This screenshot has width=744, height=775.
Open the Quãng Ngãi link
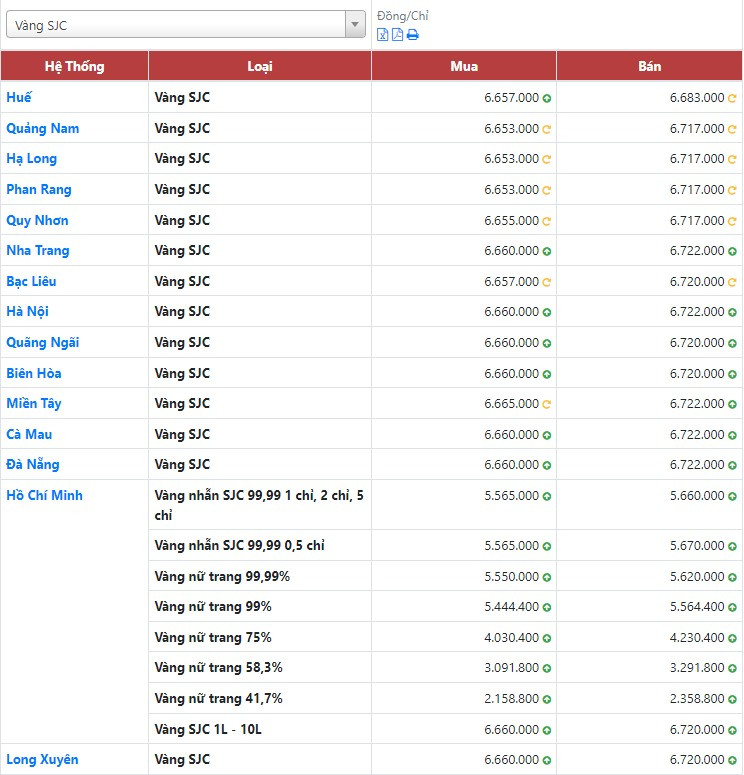(43, 343)
